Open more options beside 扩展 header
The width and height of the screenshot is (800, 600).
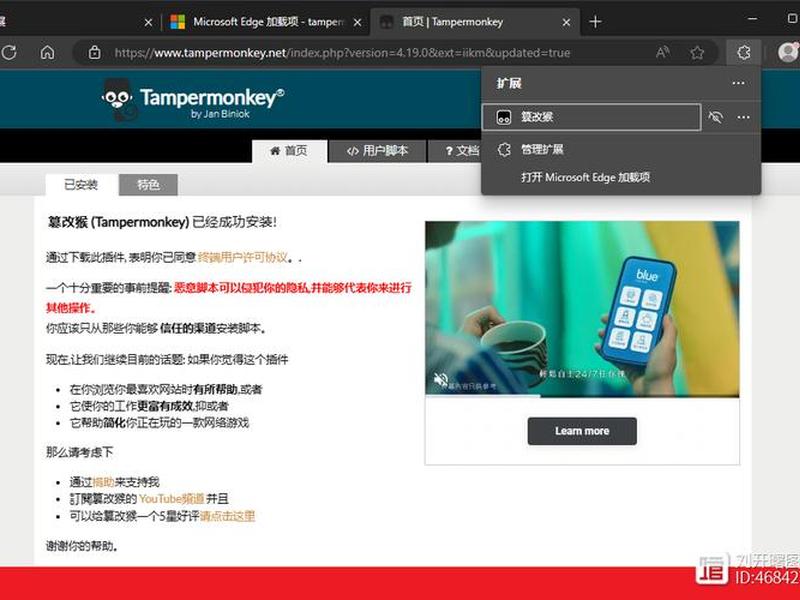(738, 83)
